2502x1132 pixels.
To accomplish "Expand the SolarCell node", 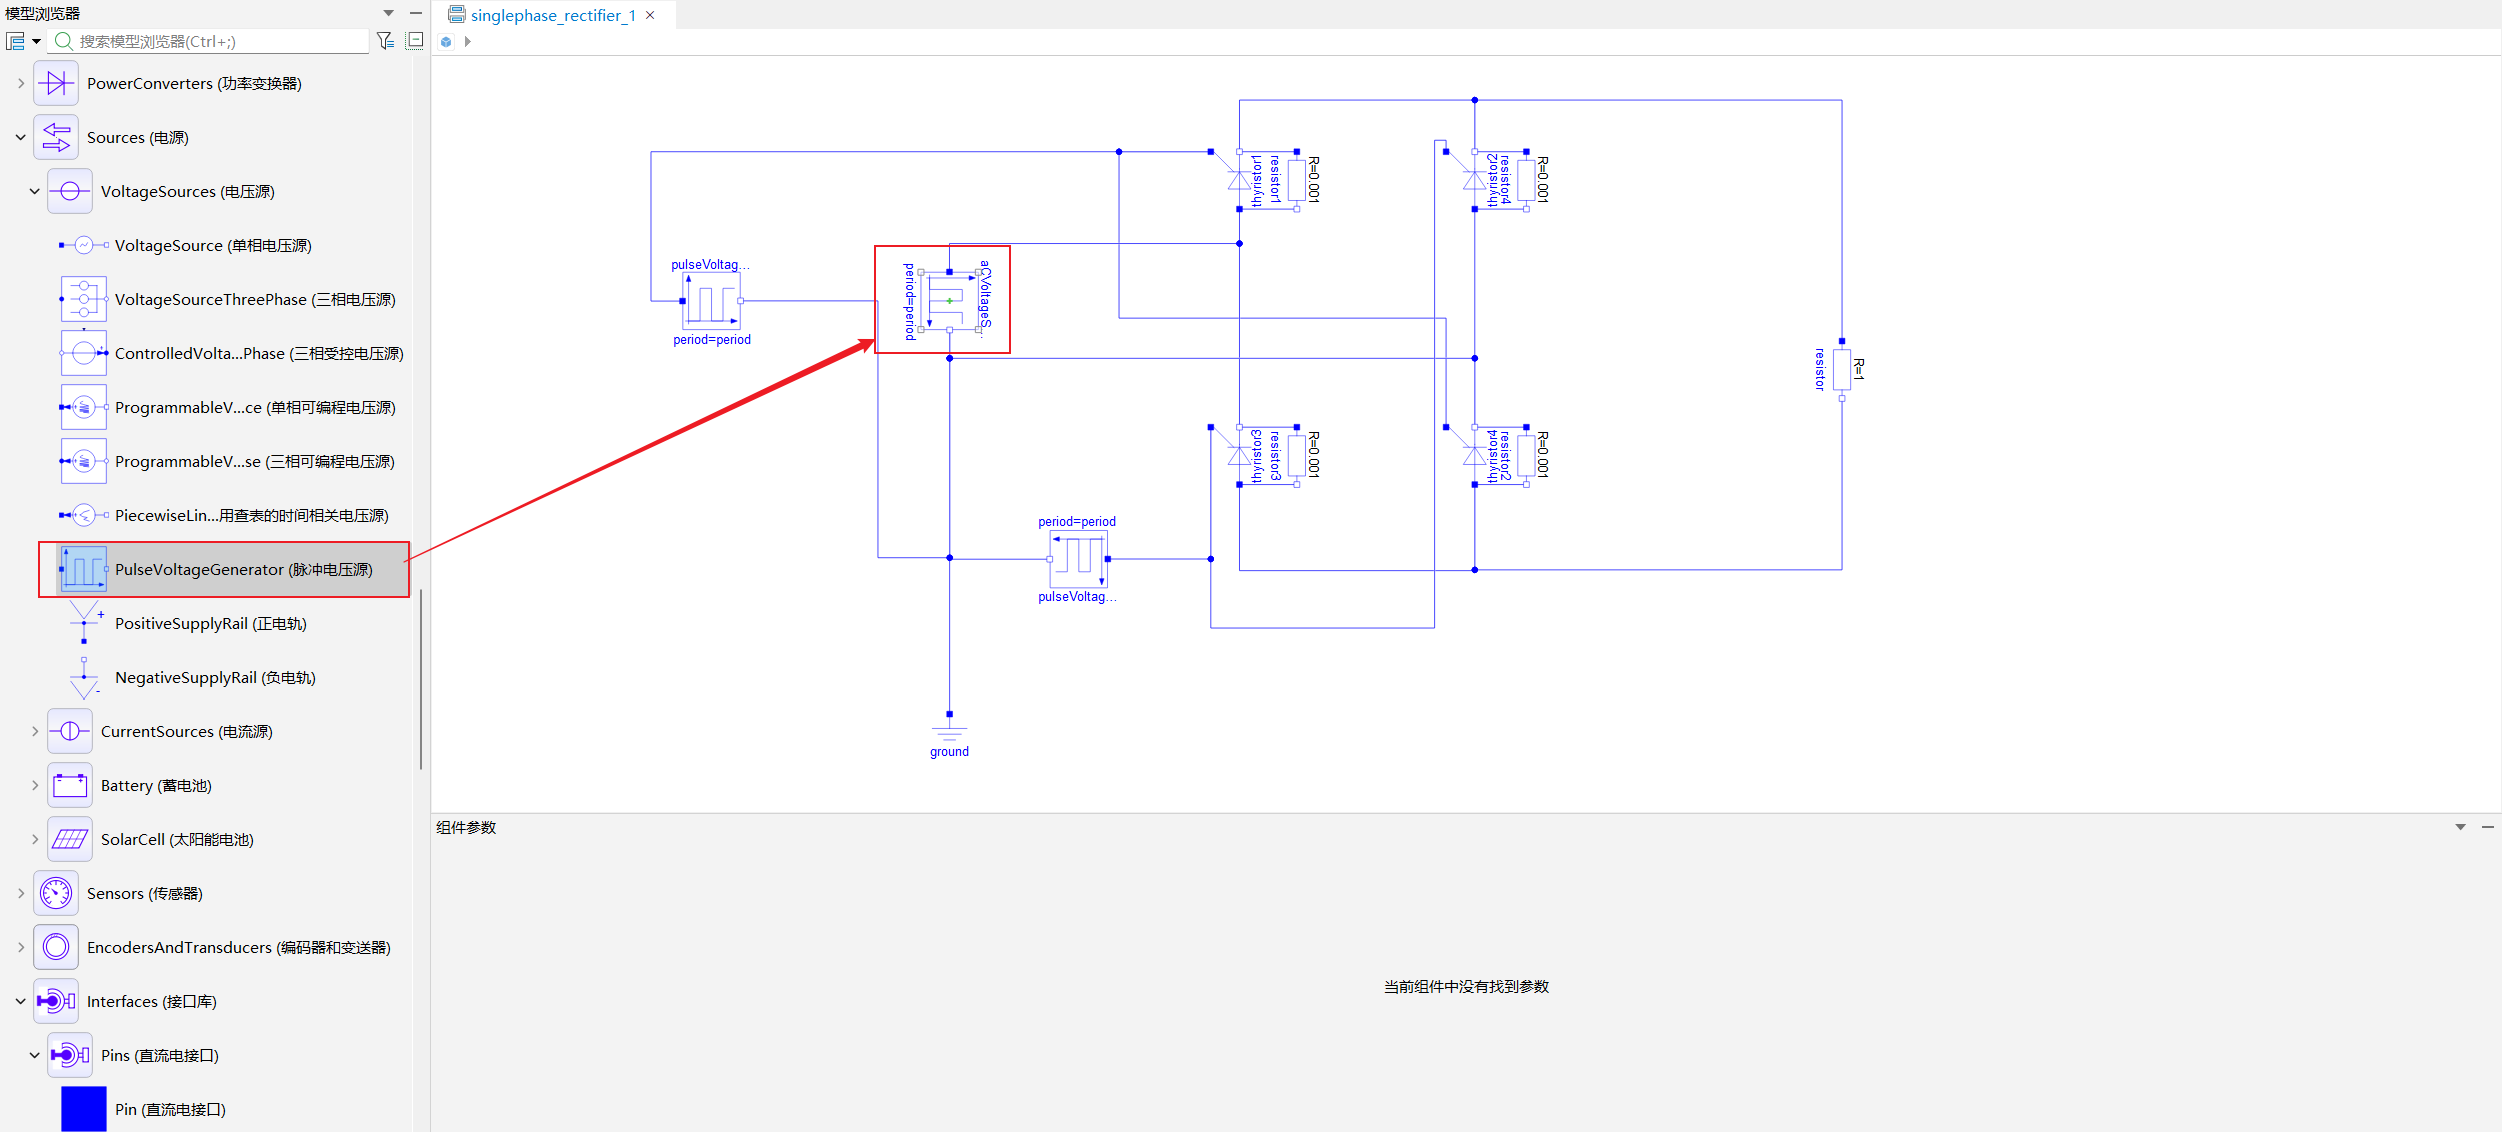I will (34, 839).
